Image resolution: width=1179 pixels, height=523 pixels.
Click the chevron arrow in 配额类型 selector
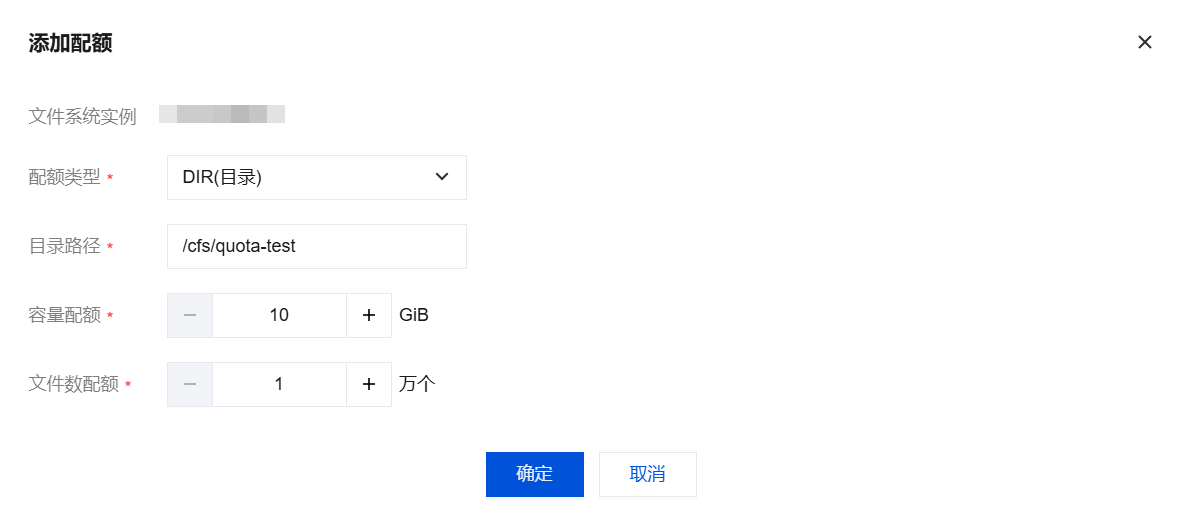tap(442, 177)
